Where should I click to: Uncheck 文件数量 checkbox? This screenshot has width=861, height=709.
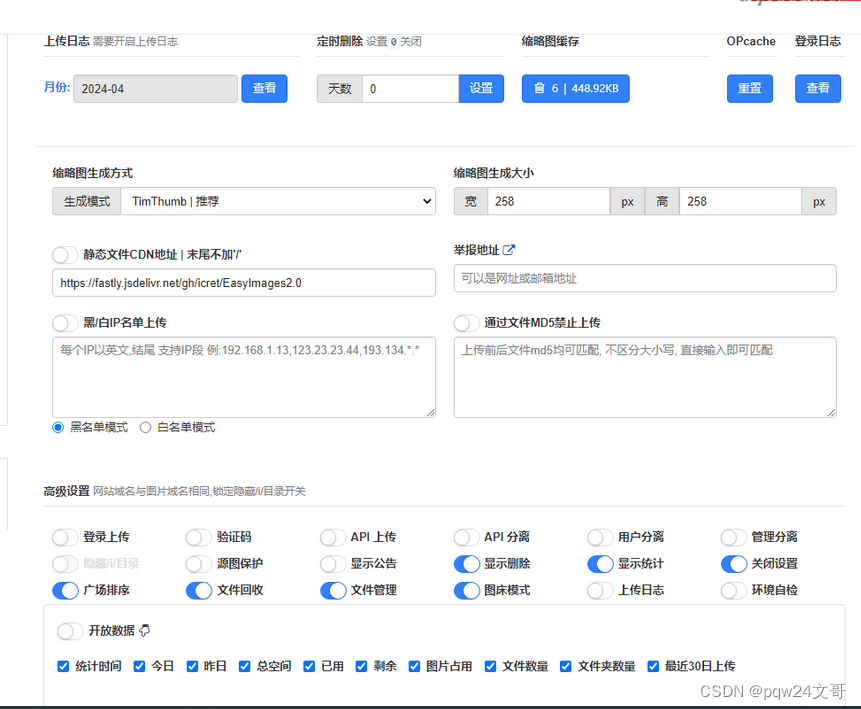coord(490,666)
